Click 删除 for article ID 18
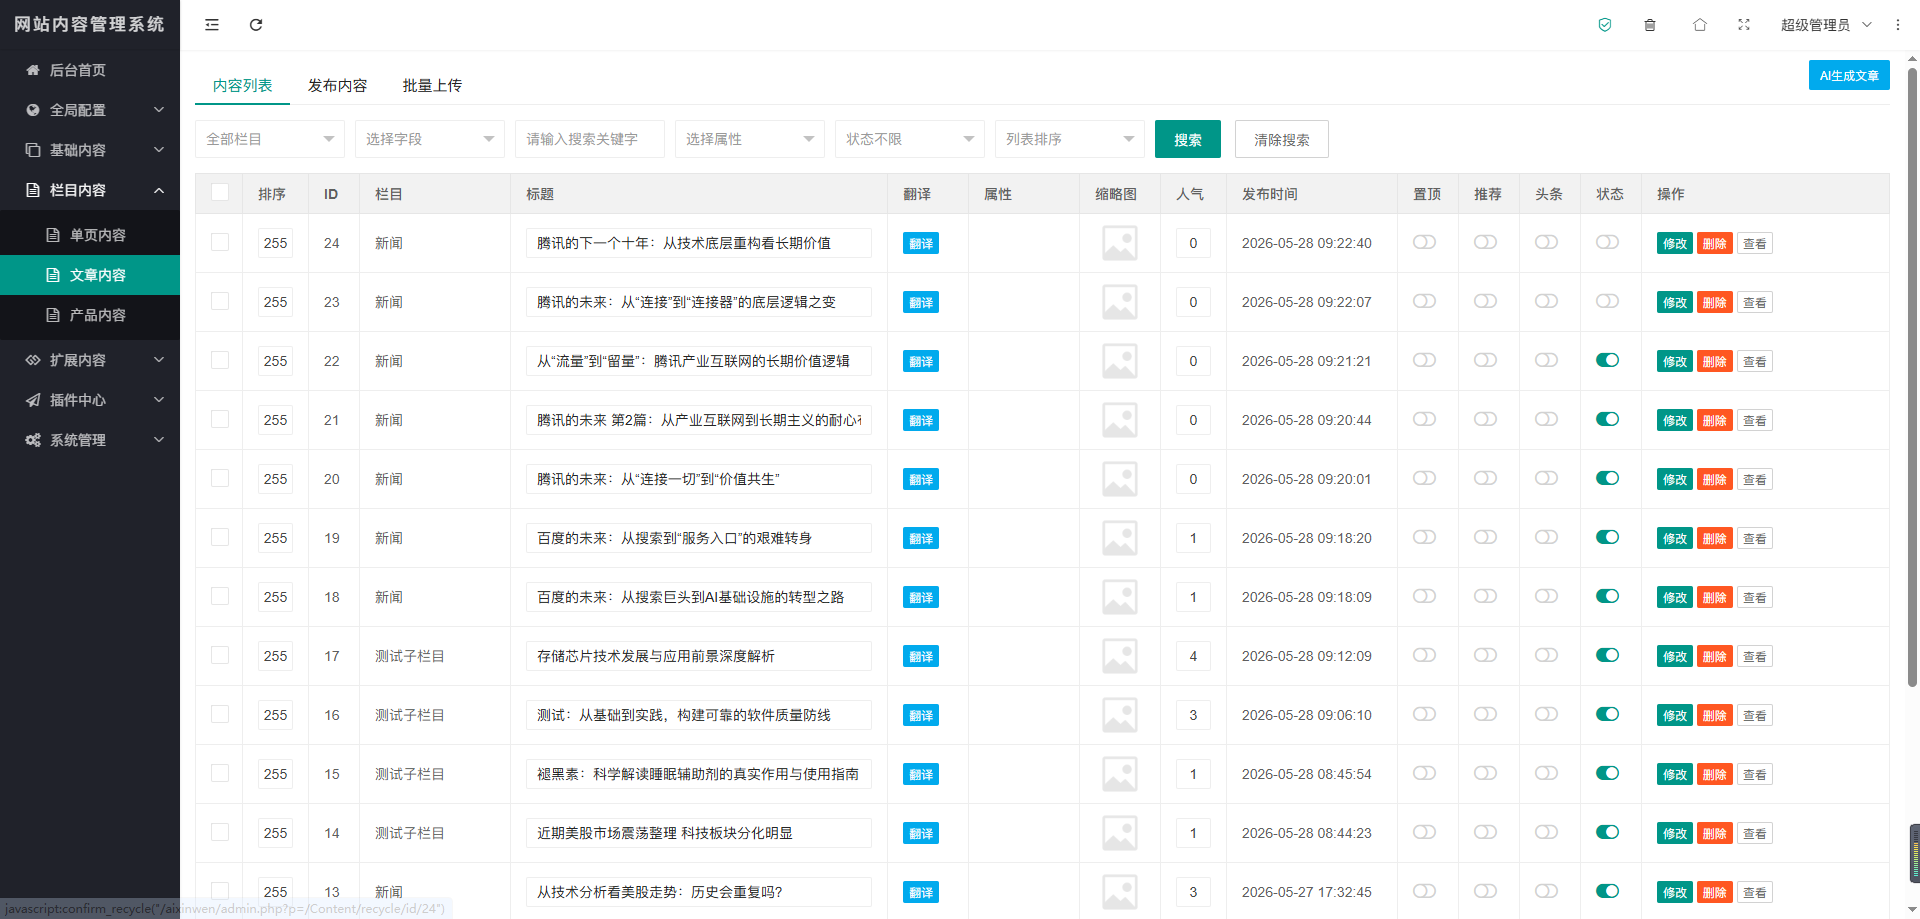Viewport: 1920px width, 919px height. coord(1715,597)
